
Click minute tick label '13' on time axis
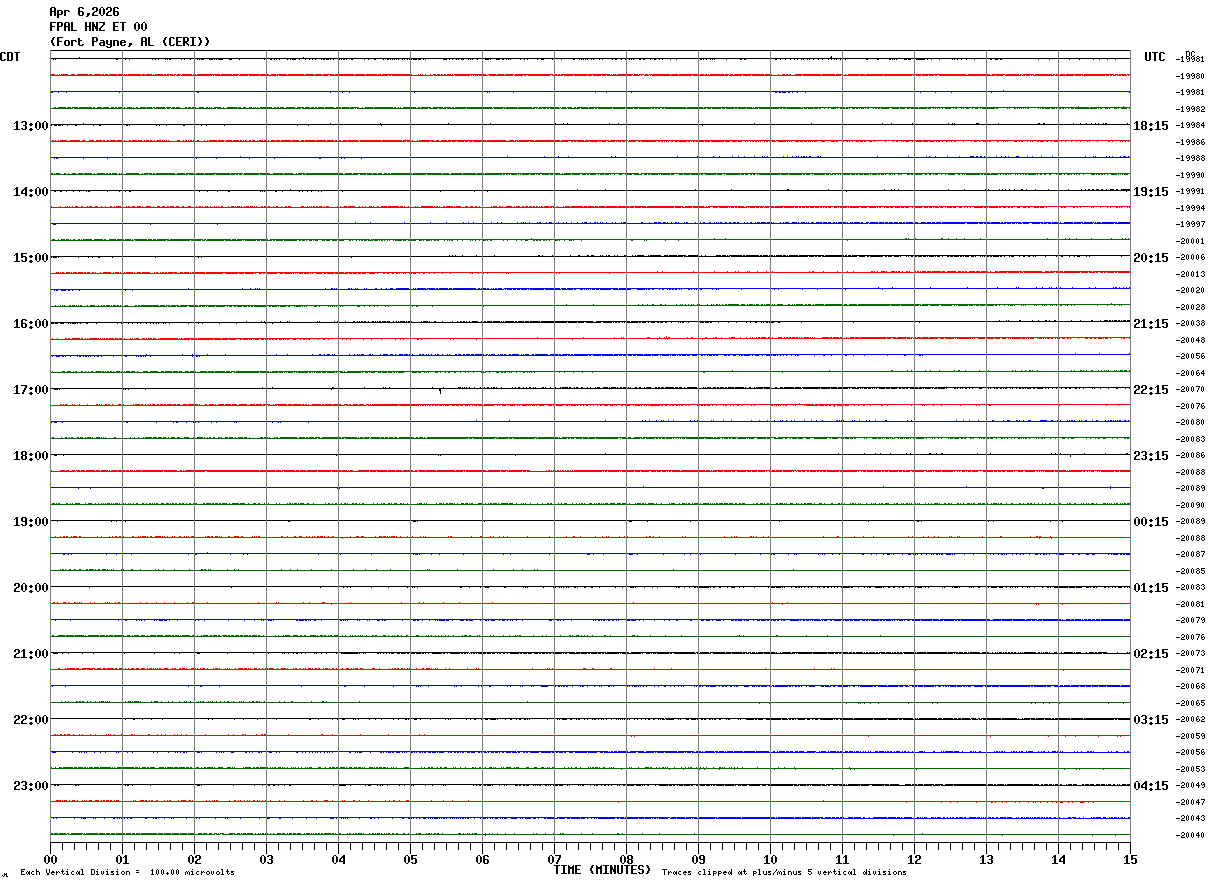[987, 859]
